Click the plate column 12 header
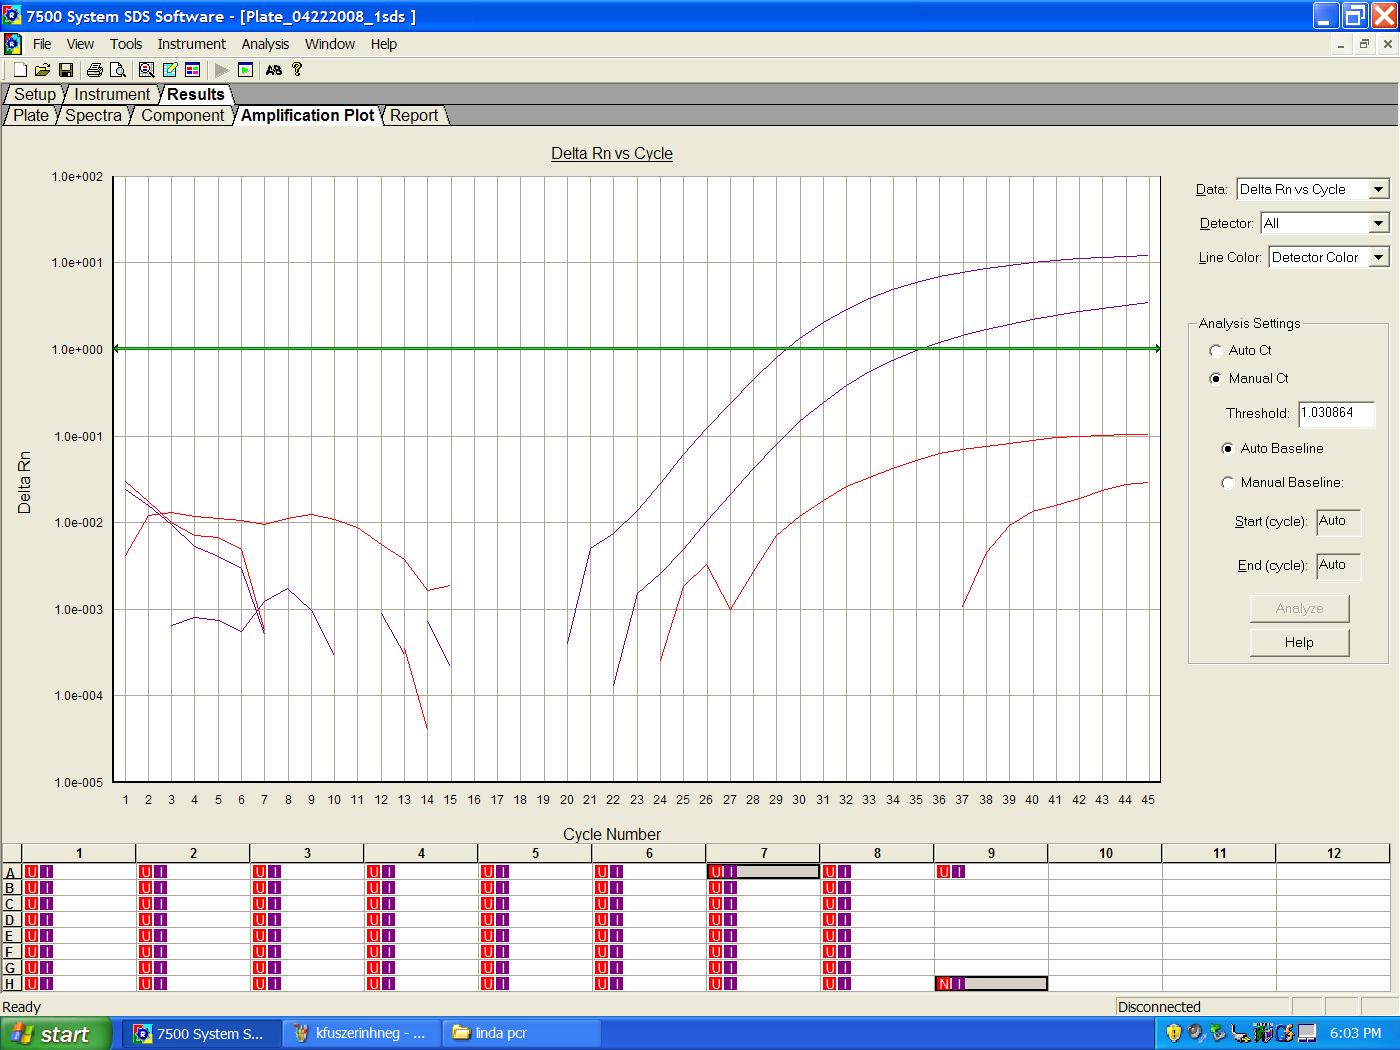The image size is (1400, 1050). click(1333, 853)
